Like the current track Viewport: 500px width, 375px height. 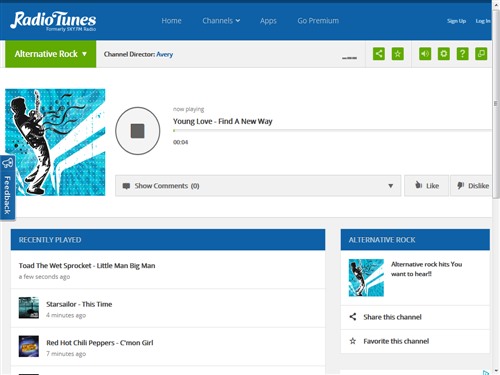(x=426, y=186)
